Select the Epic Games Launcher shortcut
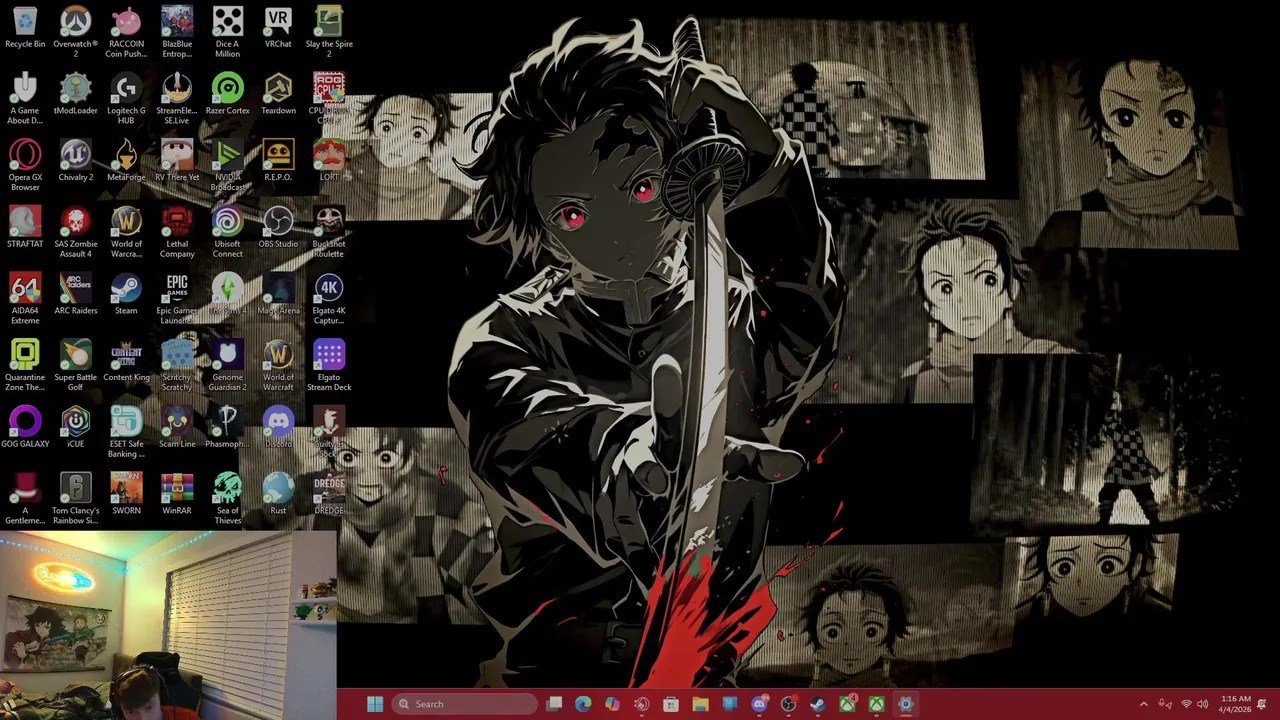Image resolution: width=1280 pixels, height=720 pixels. pyautogui.click(x=177, y=299)
